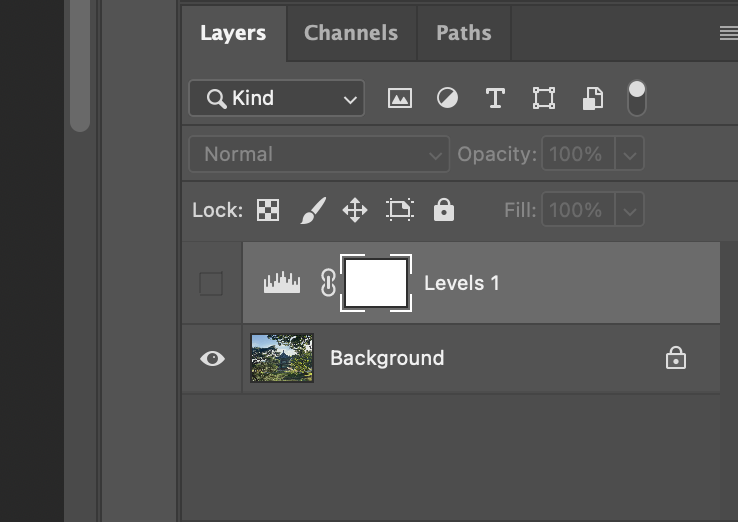Filter layers by pixel image kind
Screen dimensions: 738x522
[x=400, y=98]
